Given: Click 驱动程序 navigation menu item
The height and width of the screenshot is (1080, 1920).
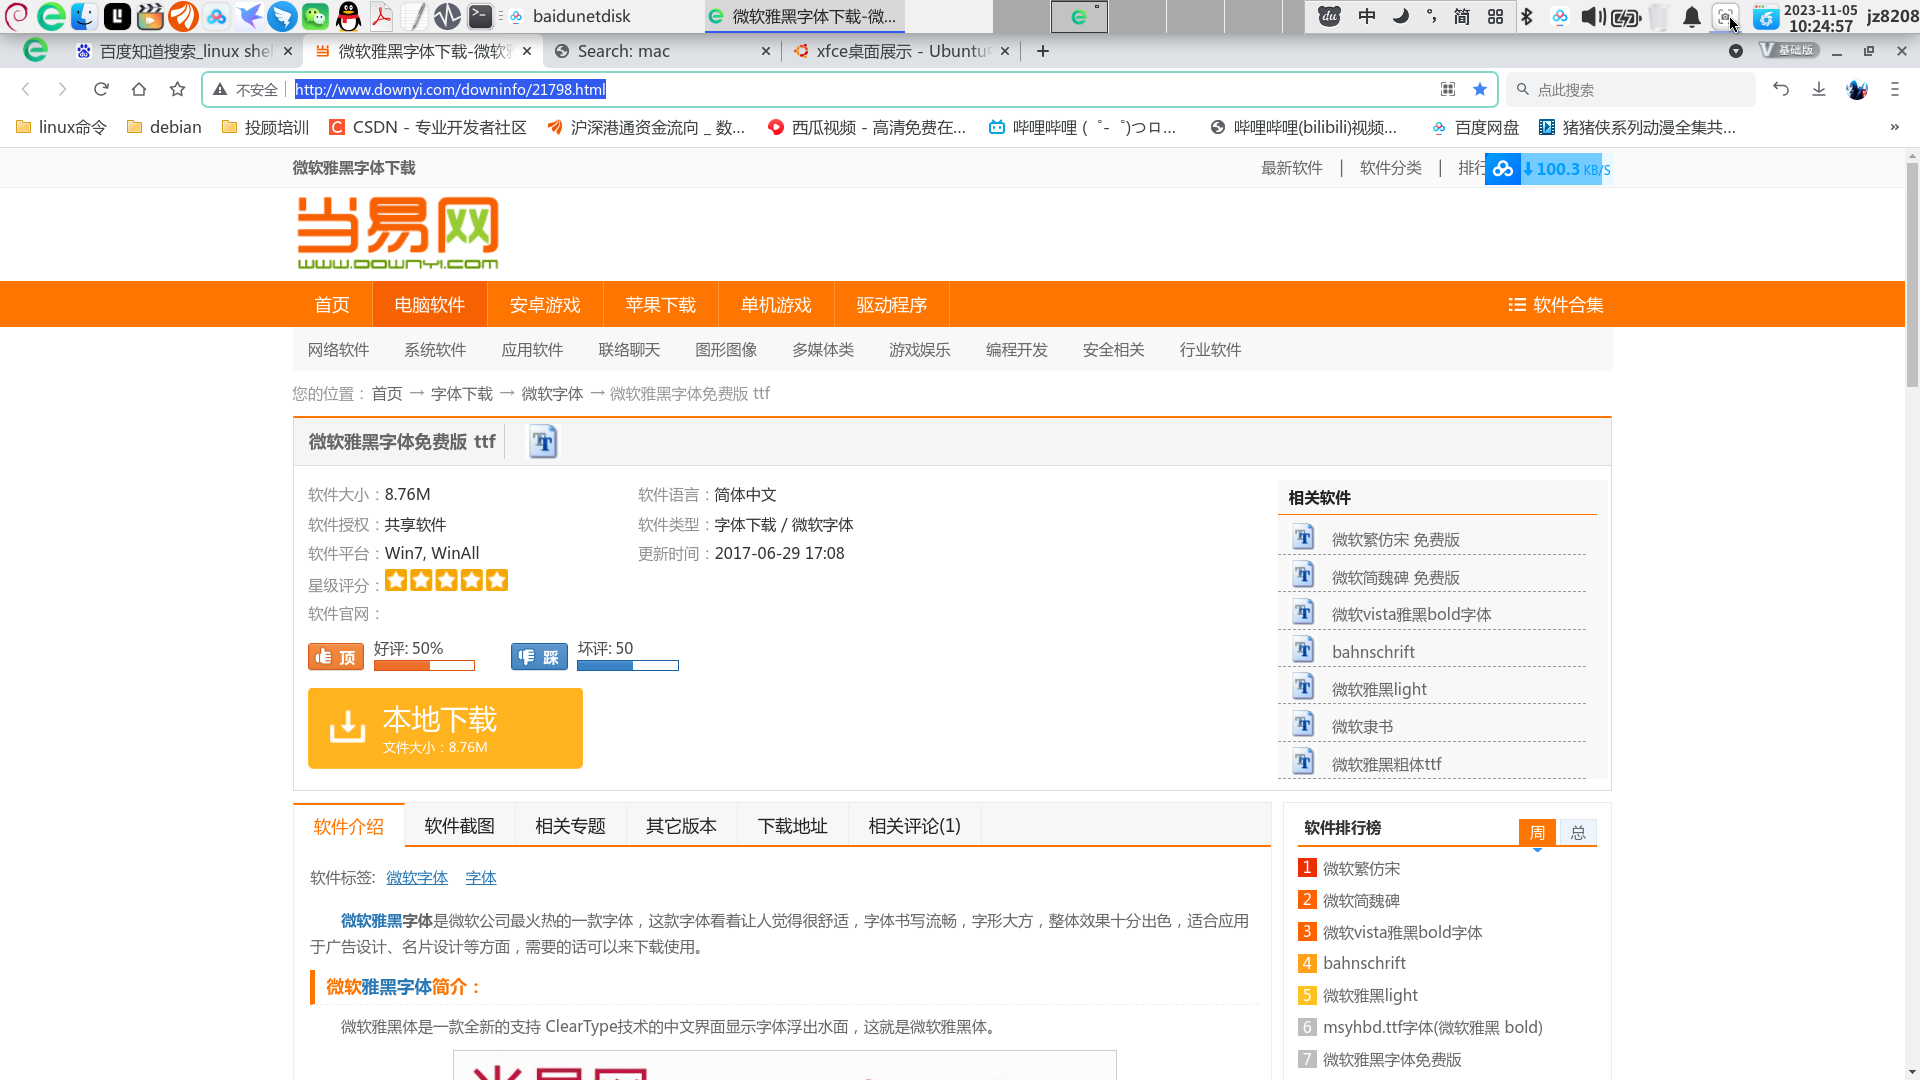Looking at the screenshot, I should click(892, 304).
